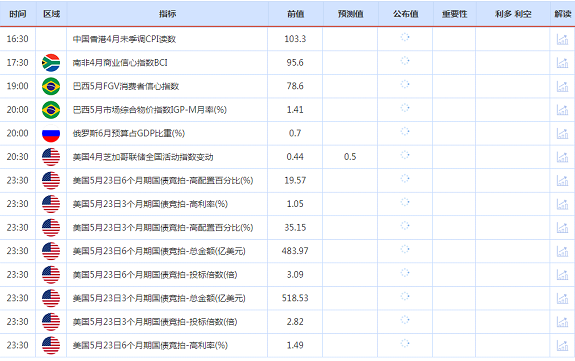Click the US flag in the 20:30 row
This screenshot has height=361, width=575.
tap(51, 157)
